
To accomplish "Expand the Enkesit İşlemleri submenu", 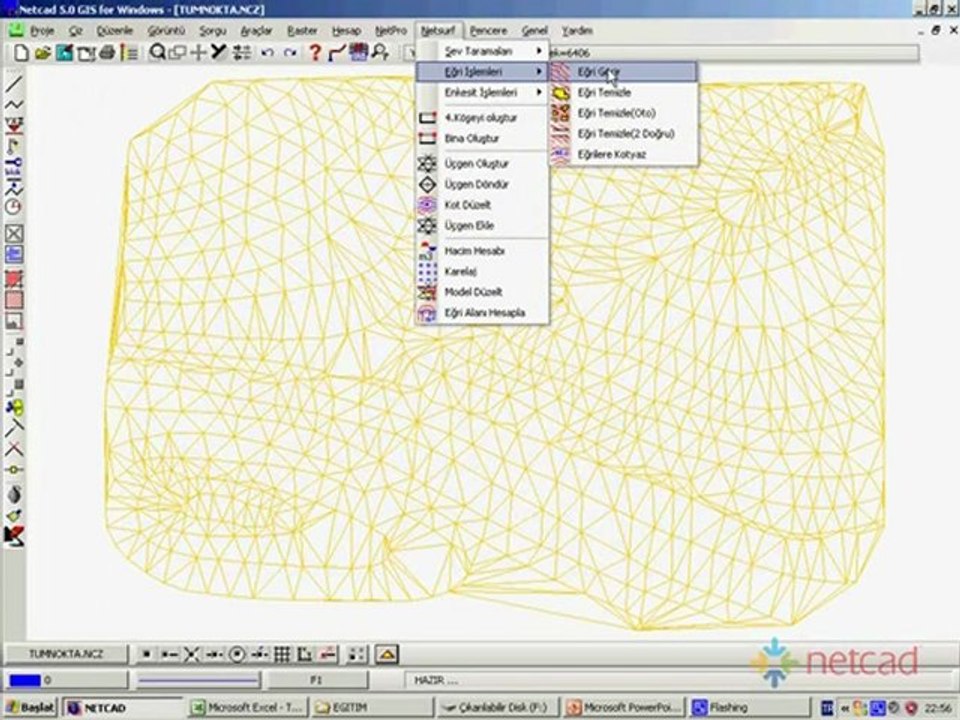I will click(482, 92).
